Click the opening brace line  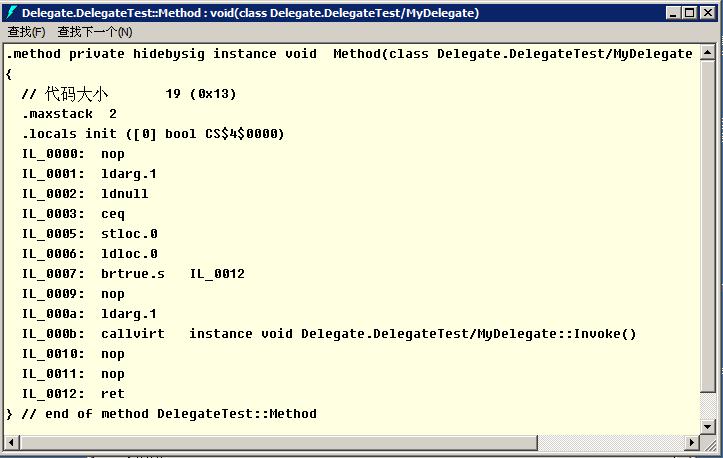(x=9, y=74)
